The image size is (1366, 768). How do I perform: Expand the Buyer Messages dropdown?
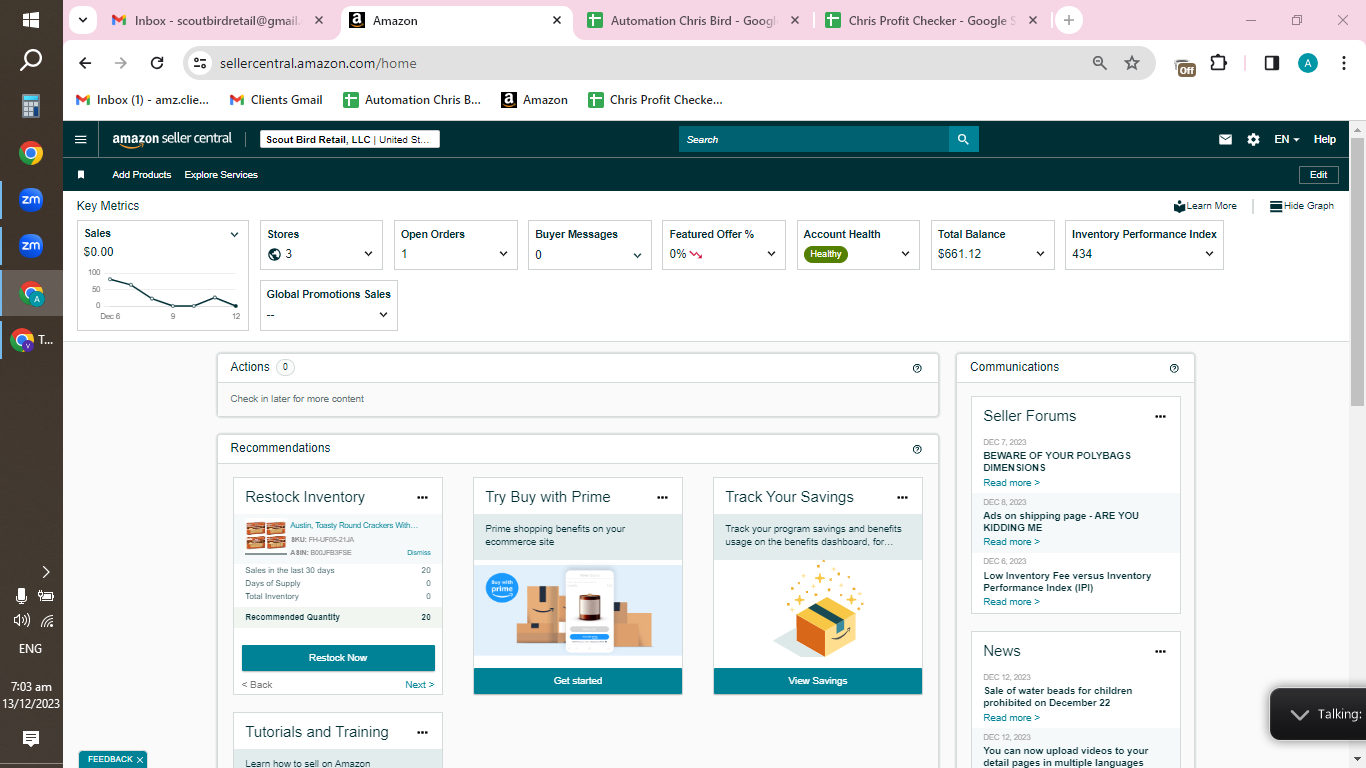[x=637, y=255]
